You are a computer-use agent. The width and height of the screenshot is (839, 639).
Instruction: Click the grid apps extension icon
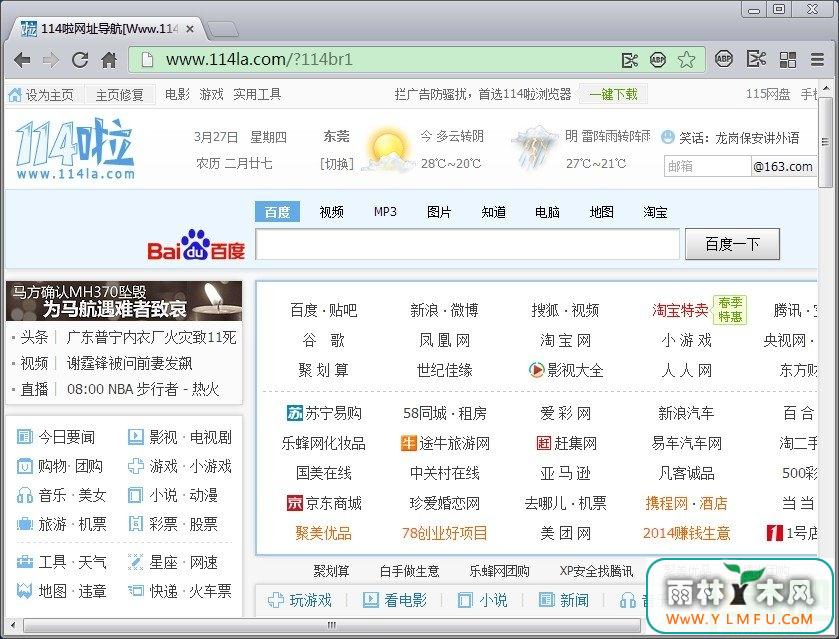[x=788, y=59]
